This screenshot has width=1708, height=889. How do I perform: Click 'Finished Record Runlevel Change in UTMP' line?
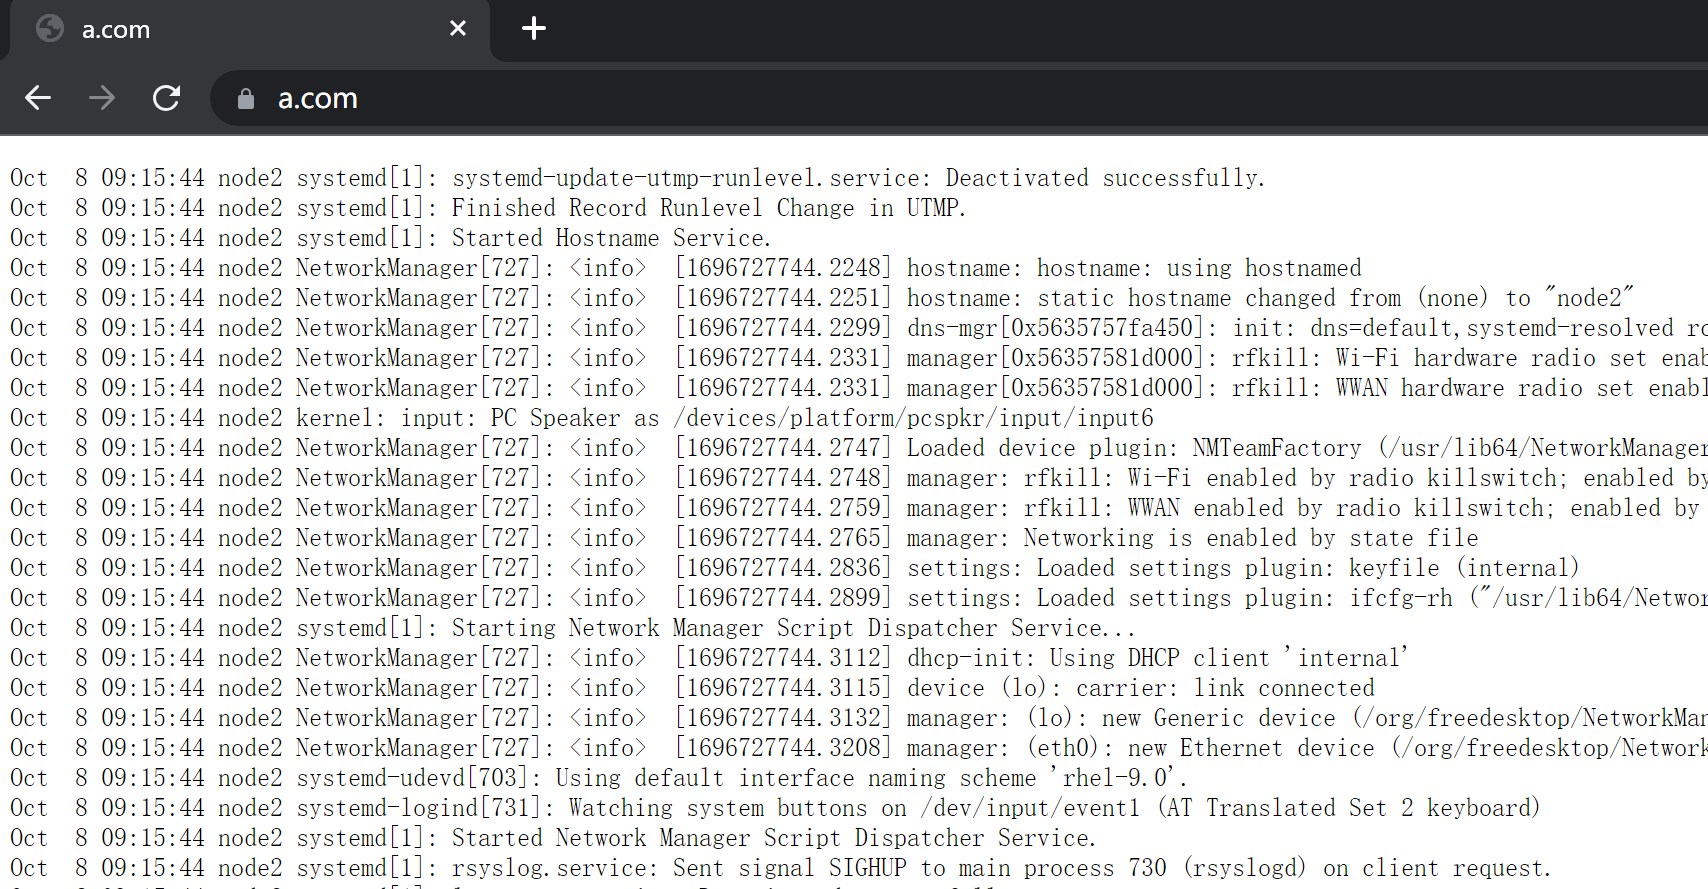pos(708,208)
